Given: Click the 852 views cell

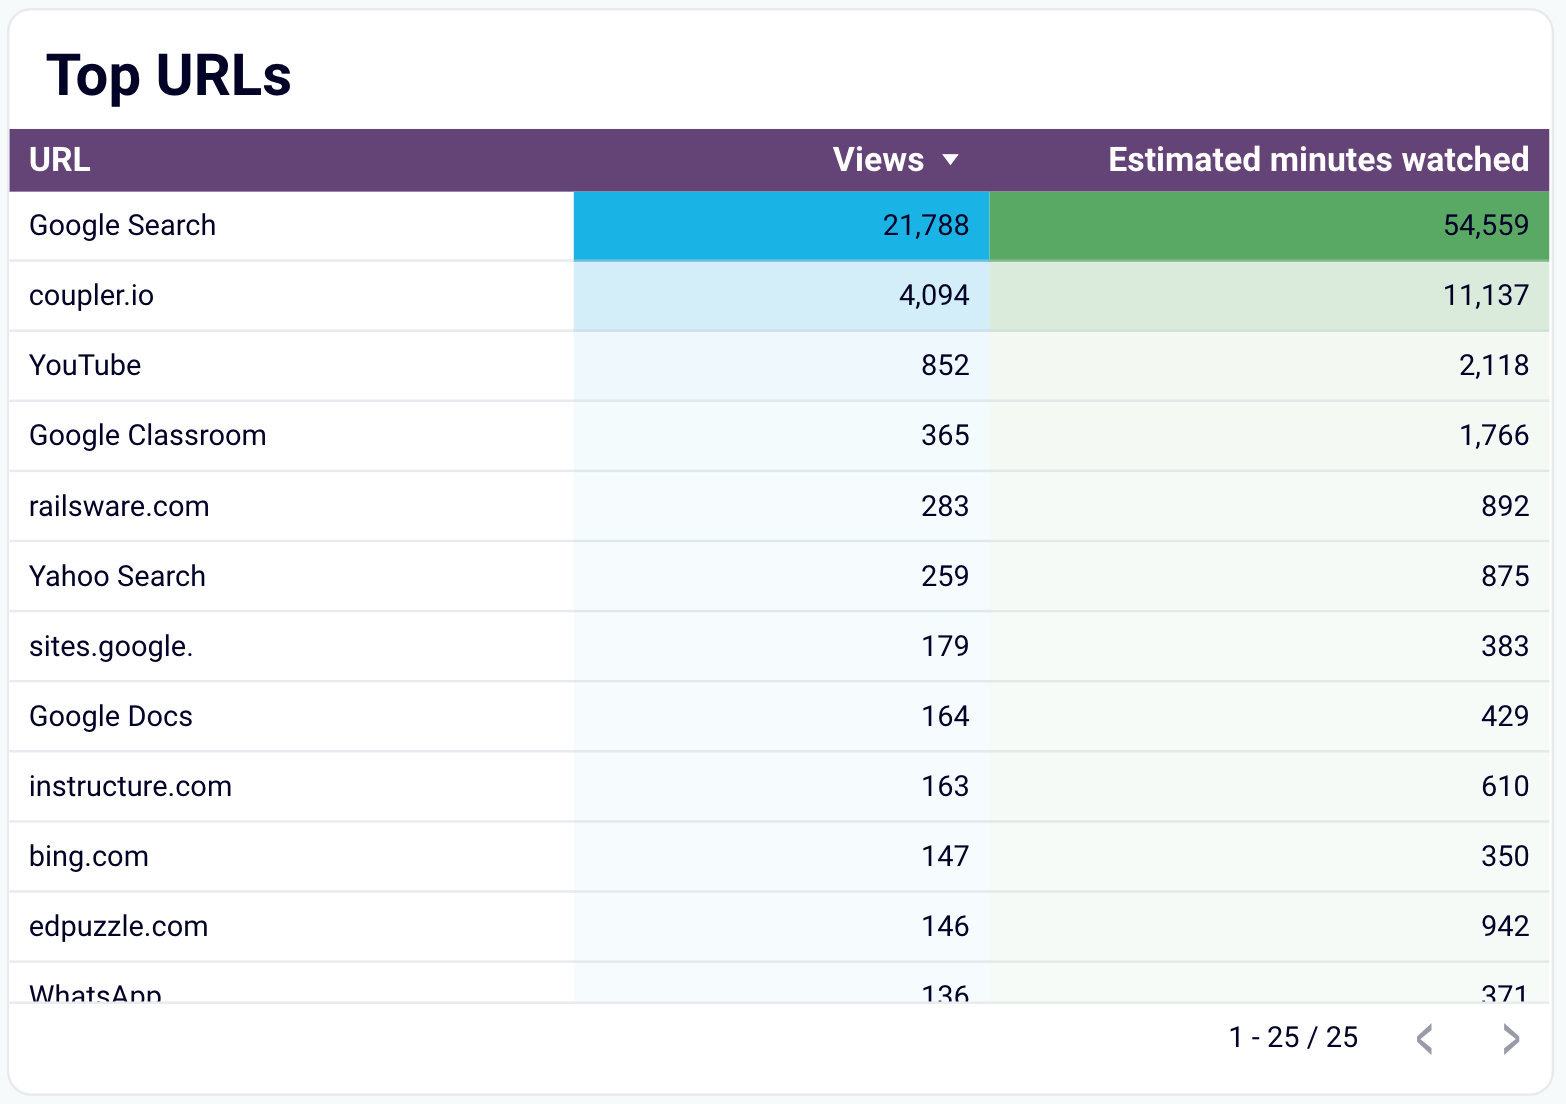Looking at the screenshot, I should [x=782, y=366].
